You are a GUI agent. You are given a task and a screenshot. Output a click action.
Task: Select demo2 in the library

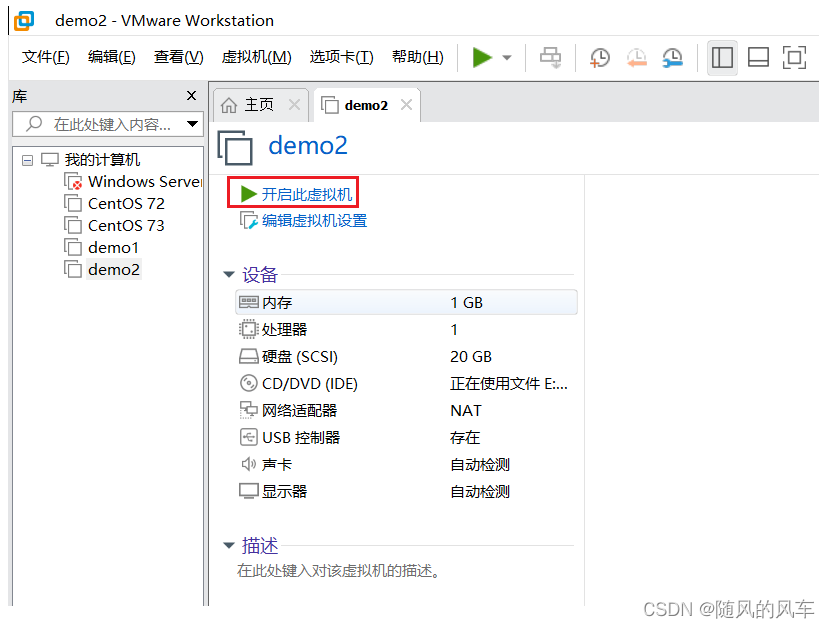point(114,270)
